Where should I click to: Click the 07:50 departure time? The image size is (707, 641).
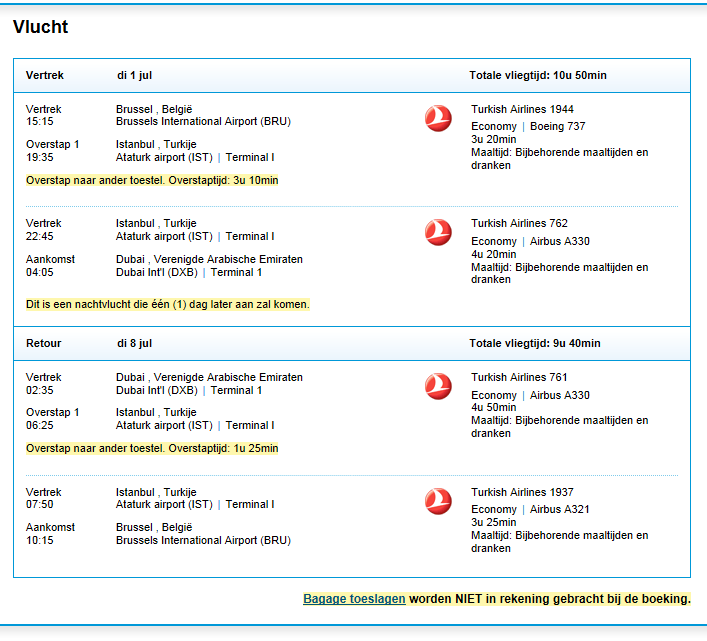coord(40,504)
